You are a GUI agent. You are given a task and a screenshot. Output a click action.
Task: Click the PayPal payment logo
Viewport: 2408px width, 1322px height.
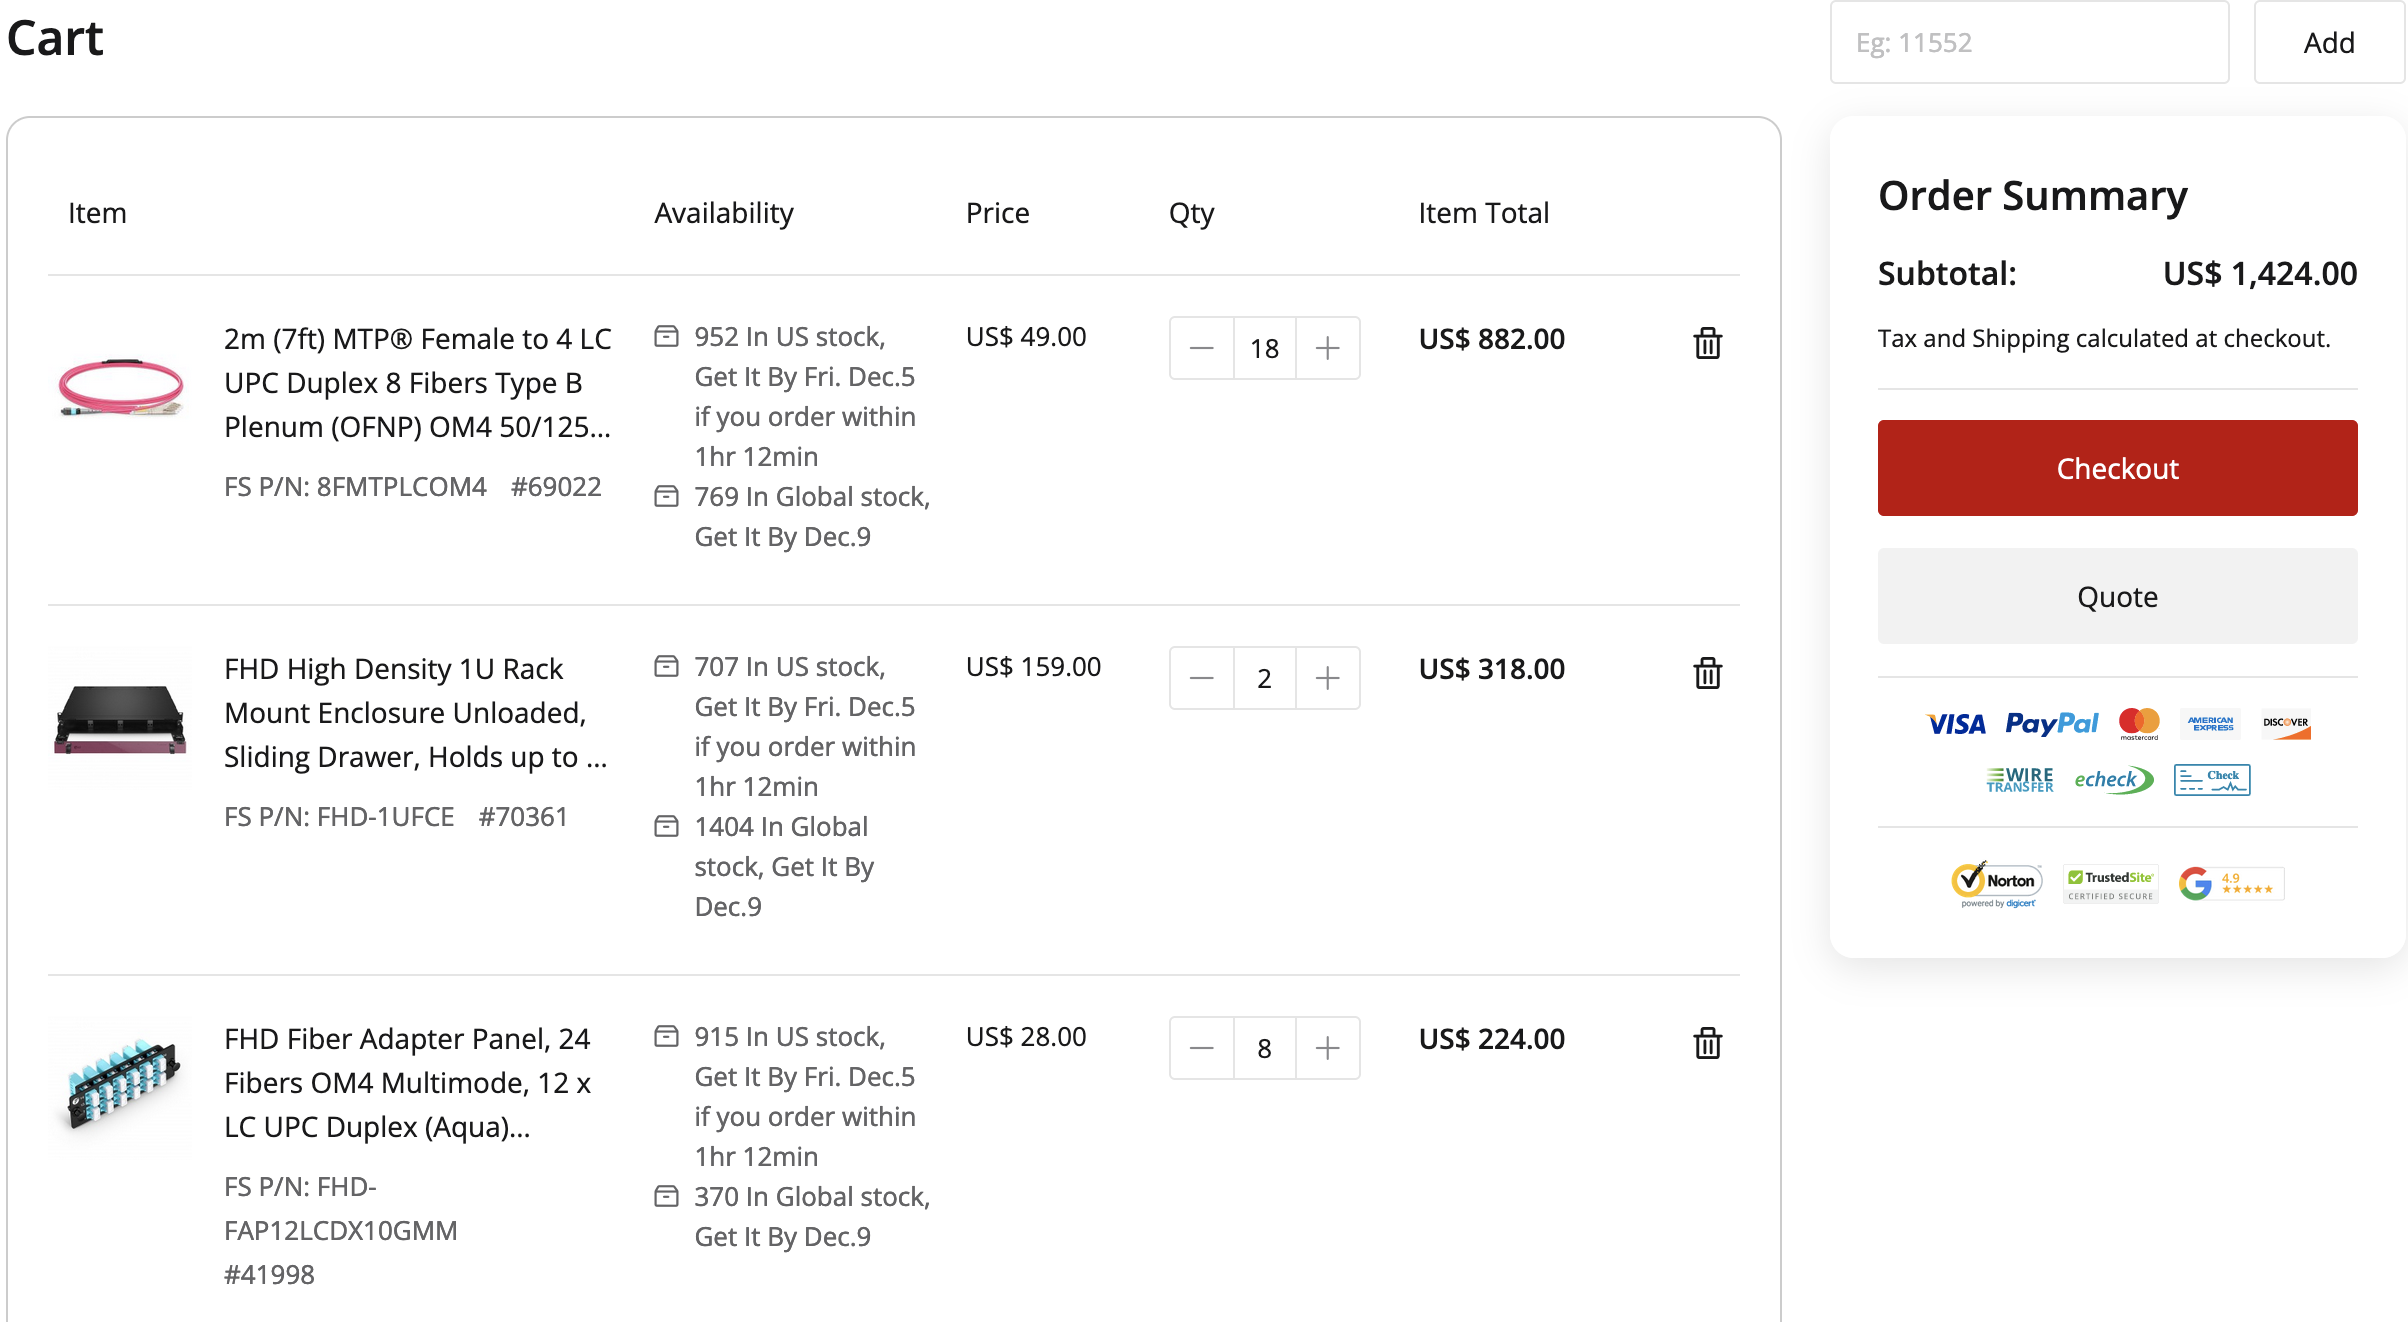2051,723
